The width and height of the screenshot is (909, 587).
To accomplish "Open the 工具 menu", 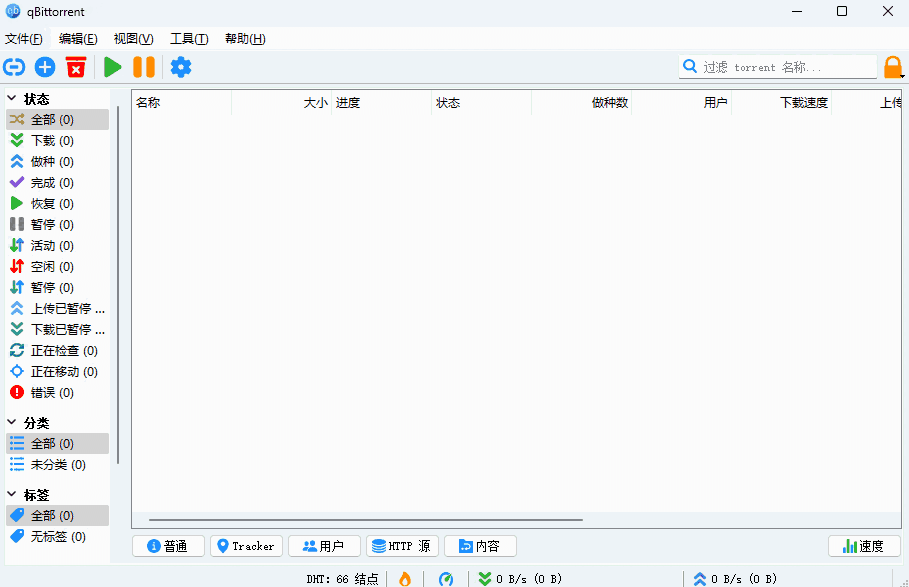I will click(x=190, y=39).
